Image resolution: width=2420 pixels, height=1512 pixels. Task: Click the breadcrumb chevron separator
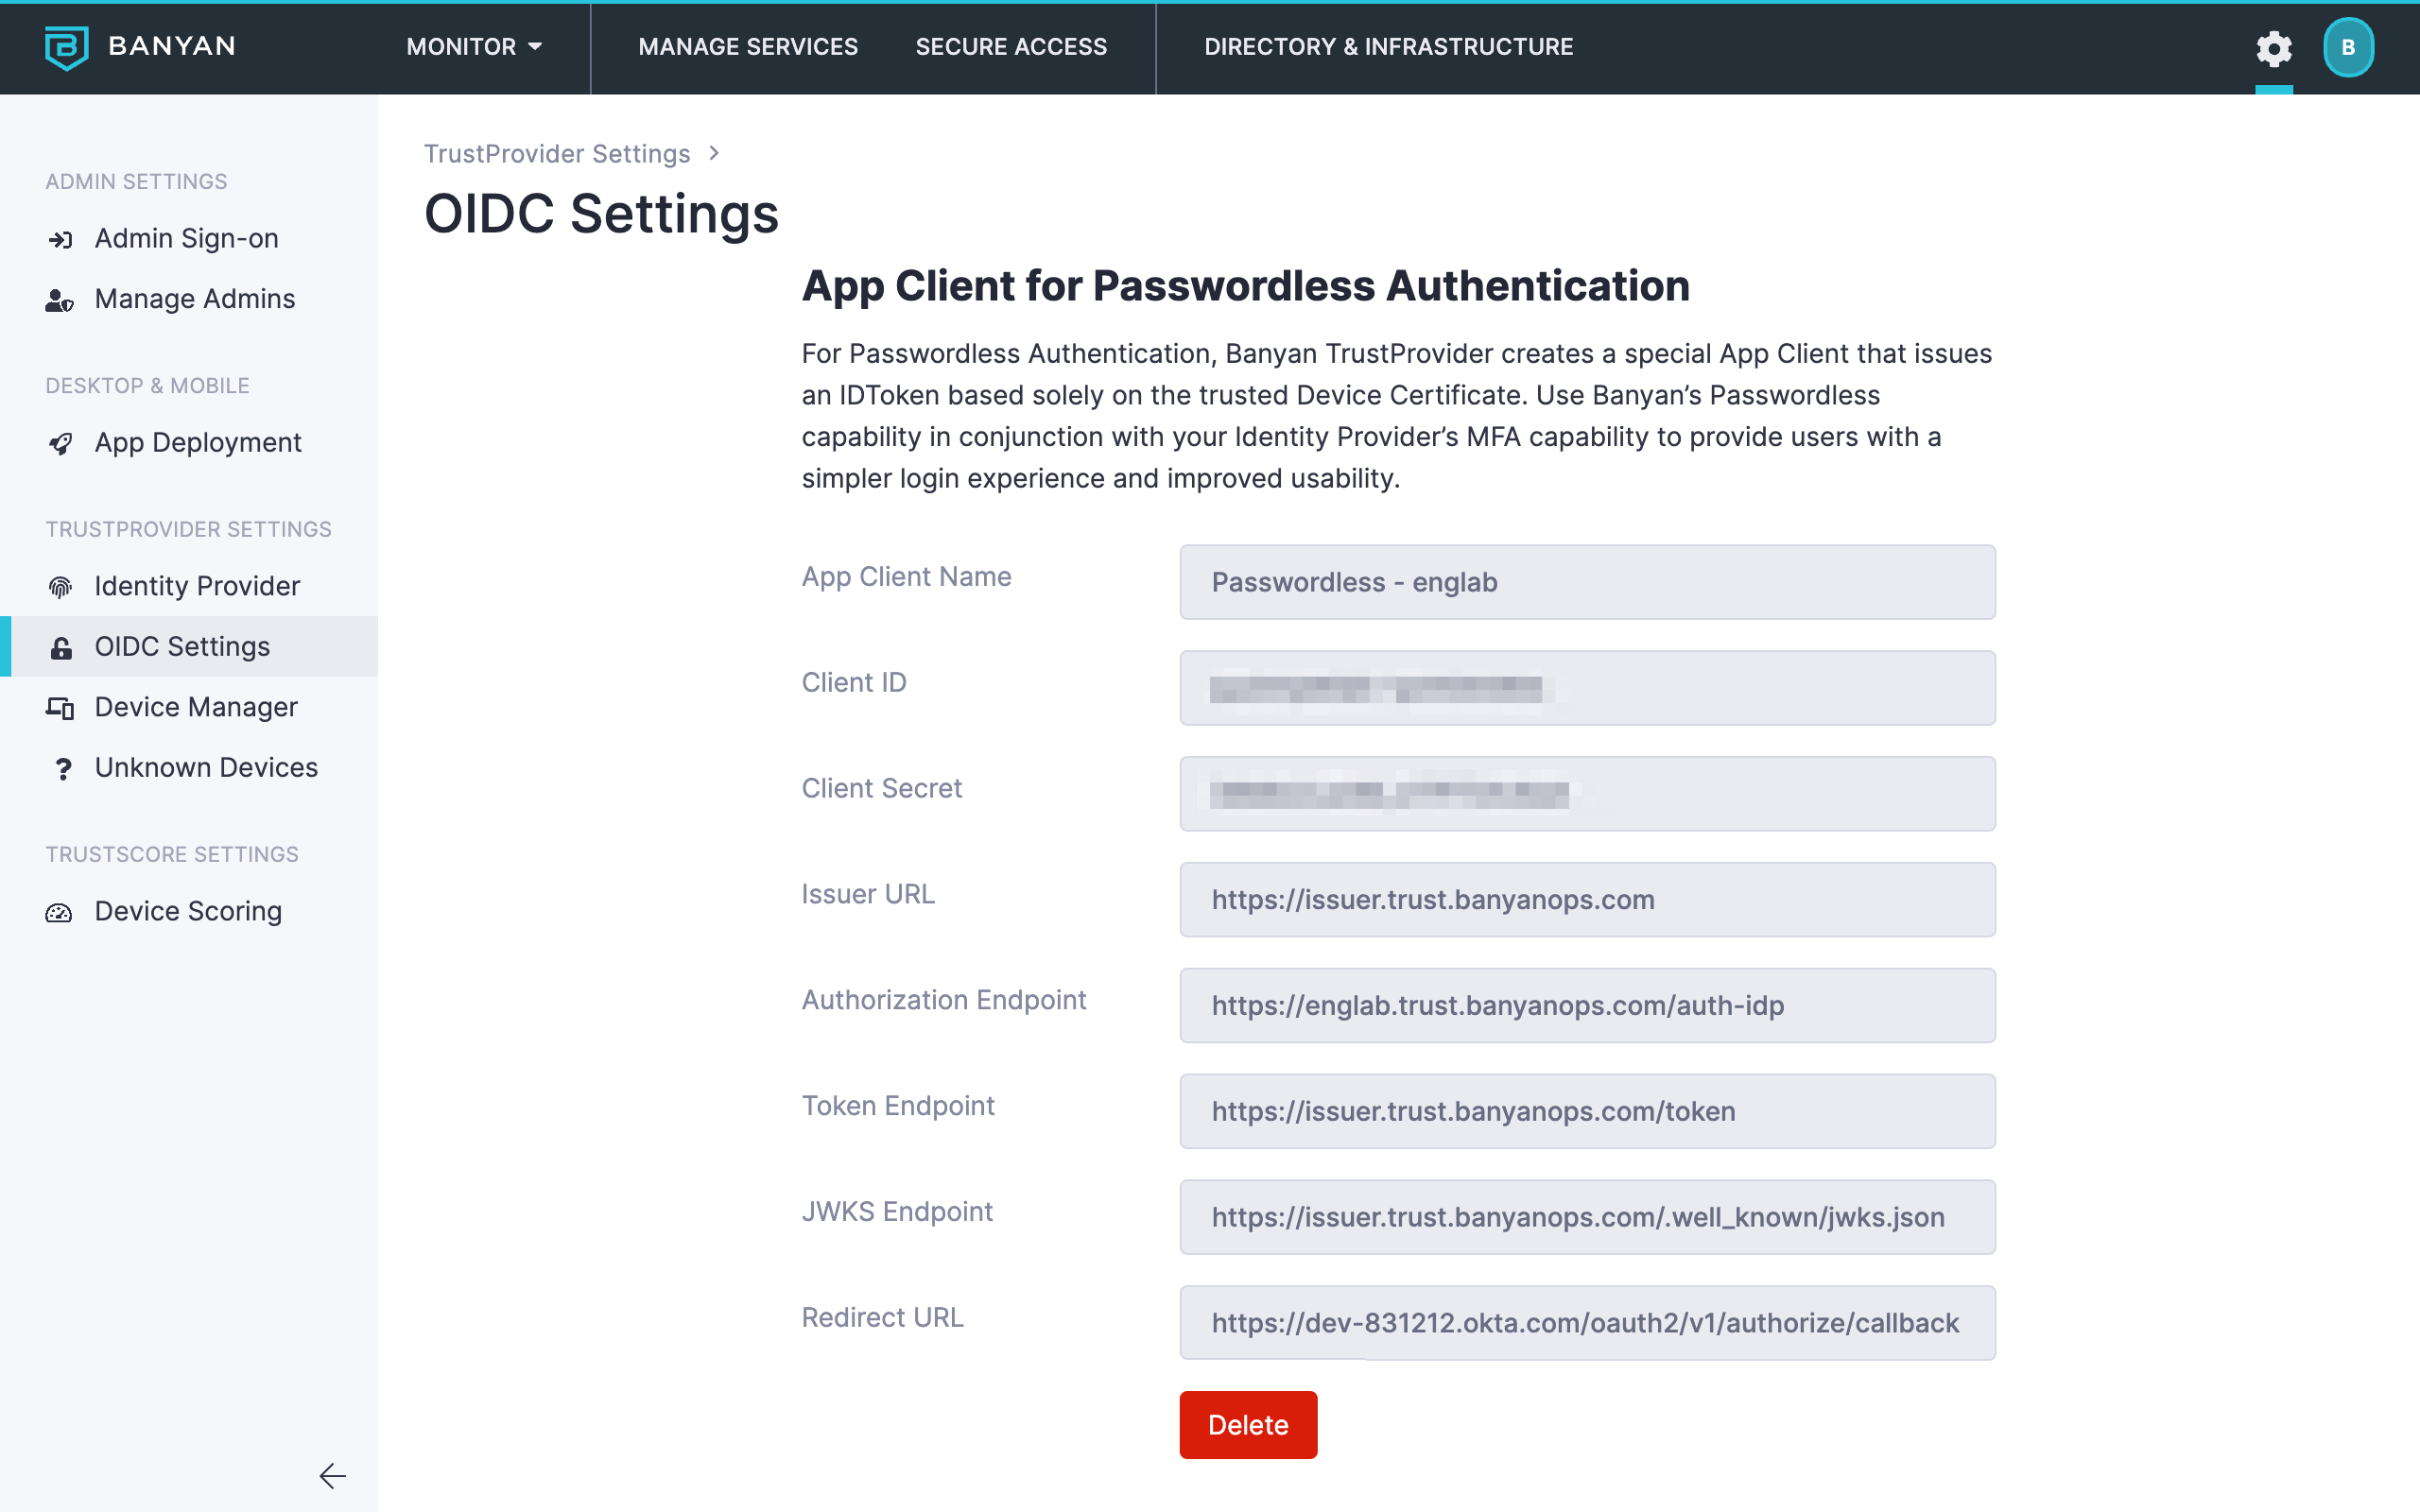click(x=714, y=153)
